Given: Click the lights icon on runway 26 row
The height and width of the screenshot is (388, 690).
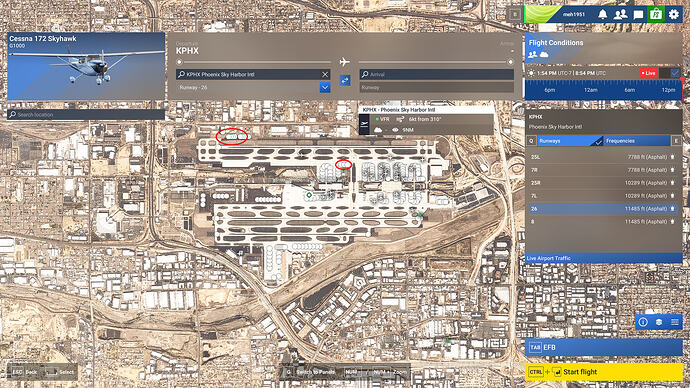Looking at the screenshot, I should pyautogui.click(x=672, y=209).
